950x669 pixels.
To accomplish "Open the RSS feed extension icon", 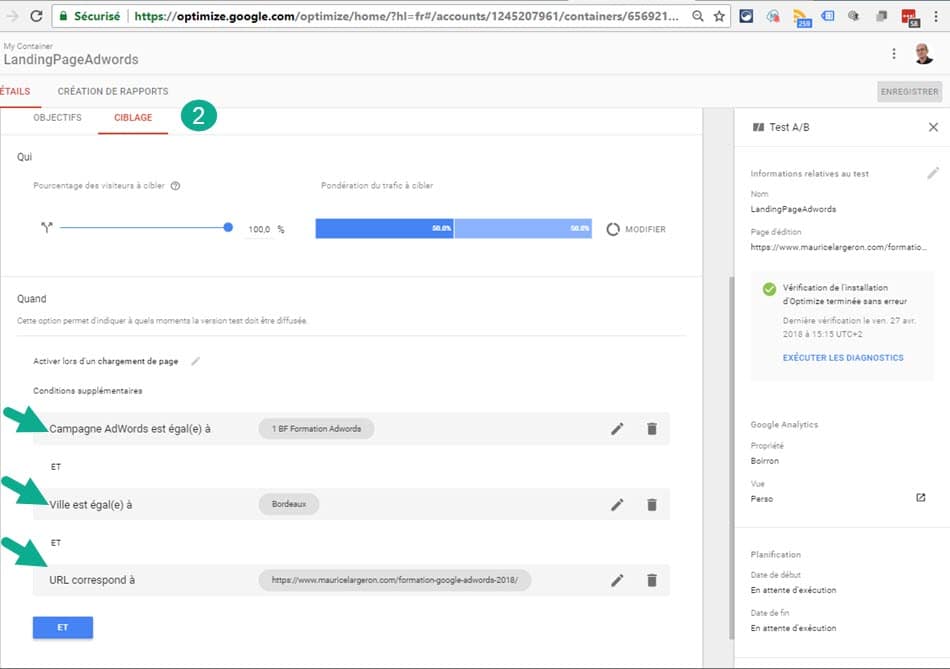I will point(802,18).
